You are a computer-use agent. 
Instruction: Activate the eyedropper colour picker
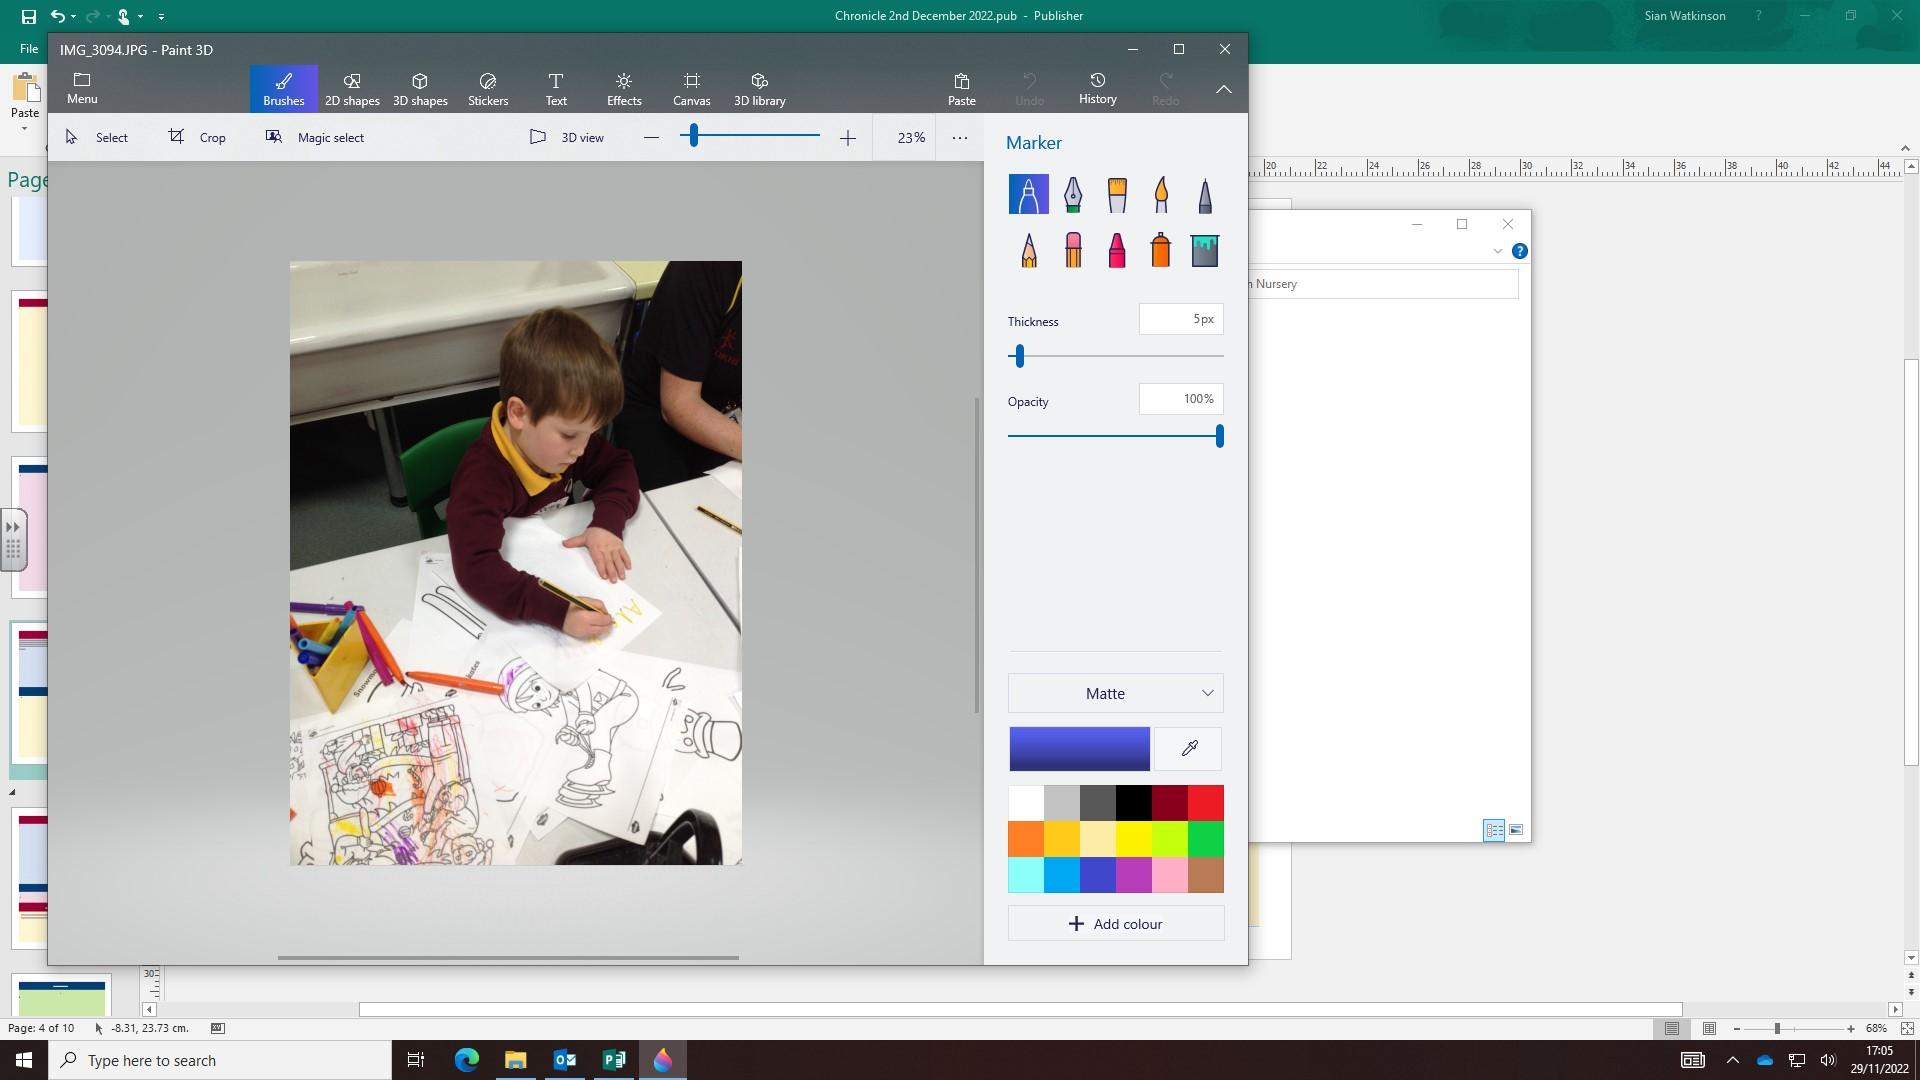point(1189,749)
